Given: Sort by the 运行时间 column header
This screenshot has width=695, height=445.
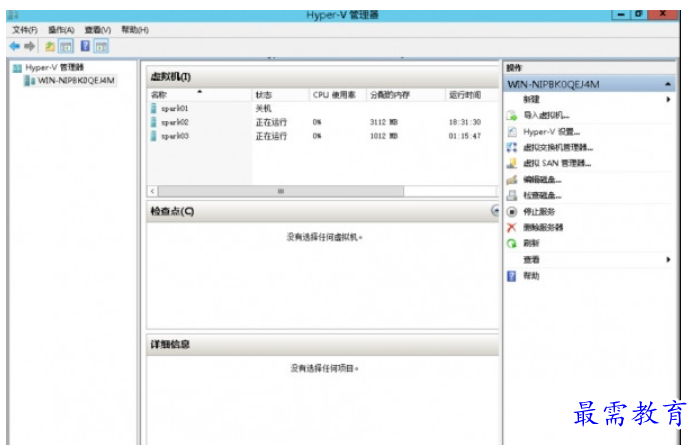Looking at the screenshot, I should [472, 94].
